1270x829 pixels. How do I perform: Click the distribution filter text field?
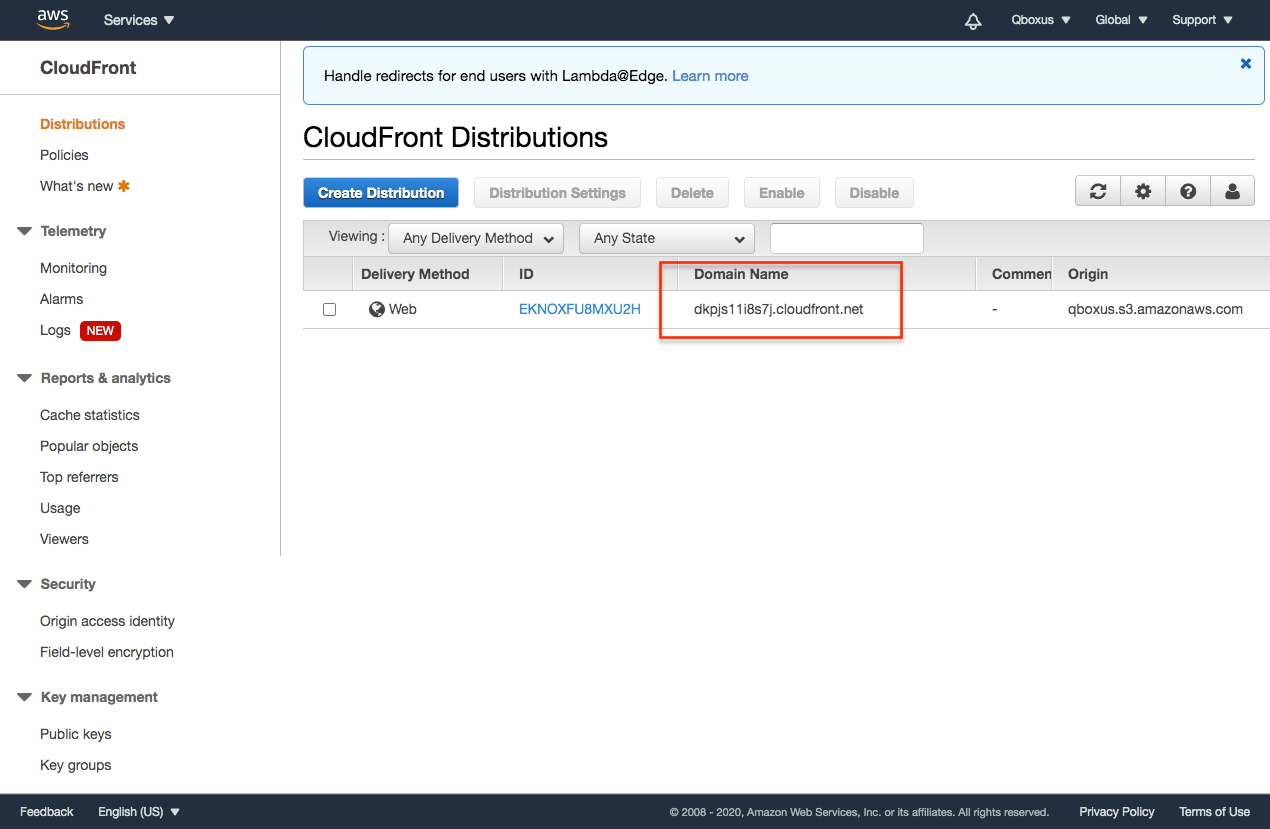[846, 238]
